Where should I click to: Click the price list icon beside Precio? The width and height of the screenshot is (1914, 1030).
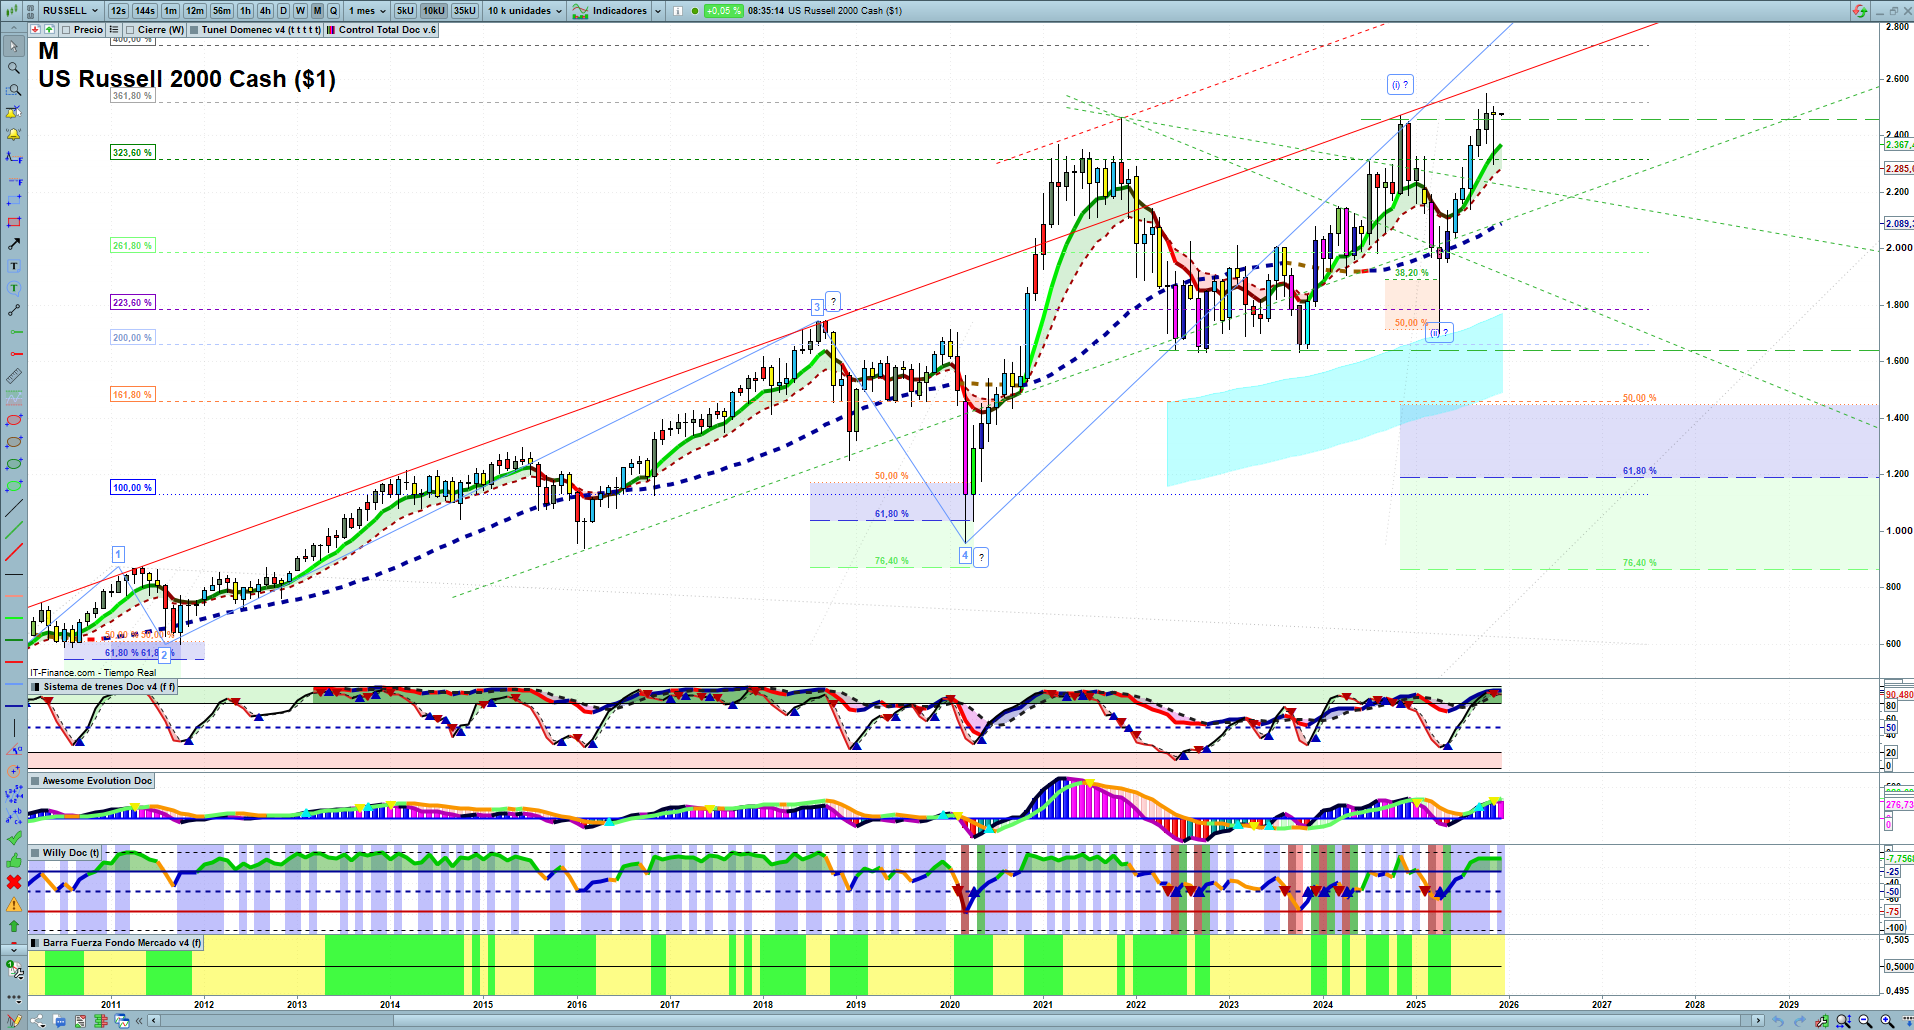click(113, 30)
